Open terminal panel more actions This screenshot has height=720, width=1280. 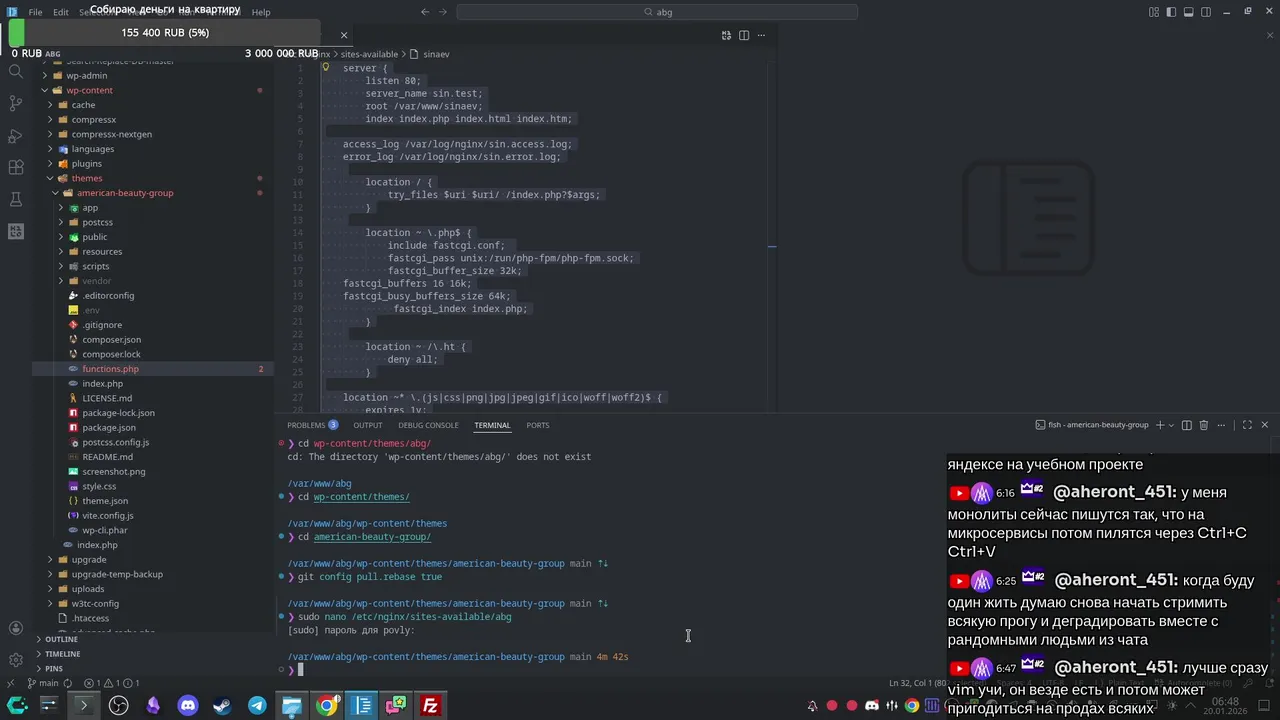pos(1221,425)
